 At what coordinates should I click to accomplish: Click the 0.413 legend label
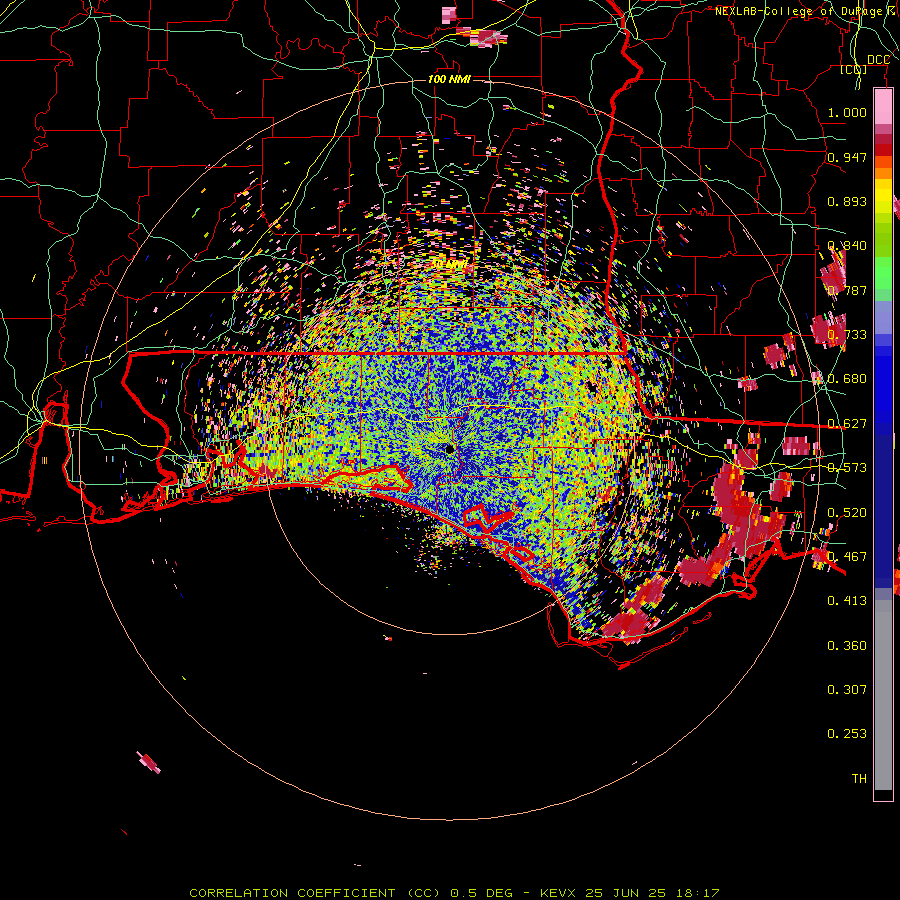(x=847, y=601)
